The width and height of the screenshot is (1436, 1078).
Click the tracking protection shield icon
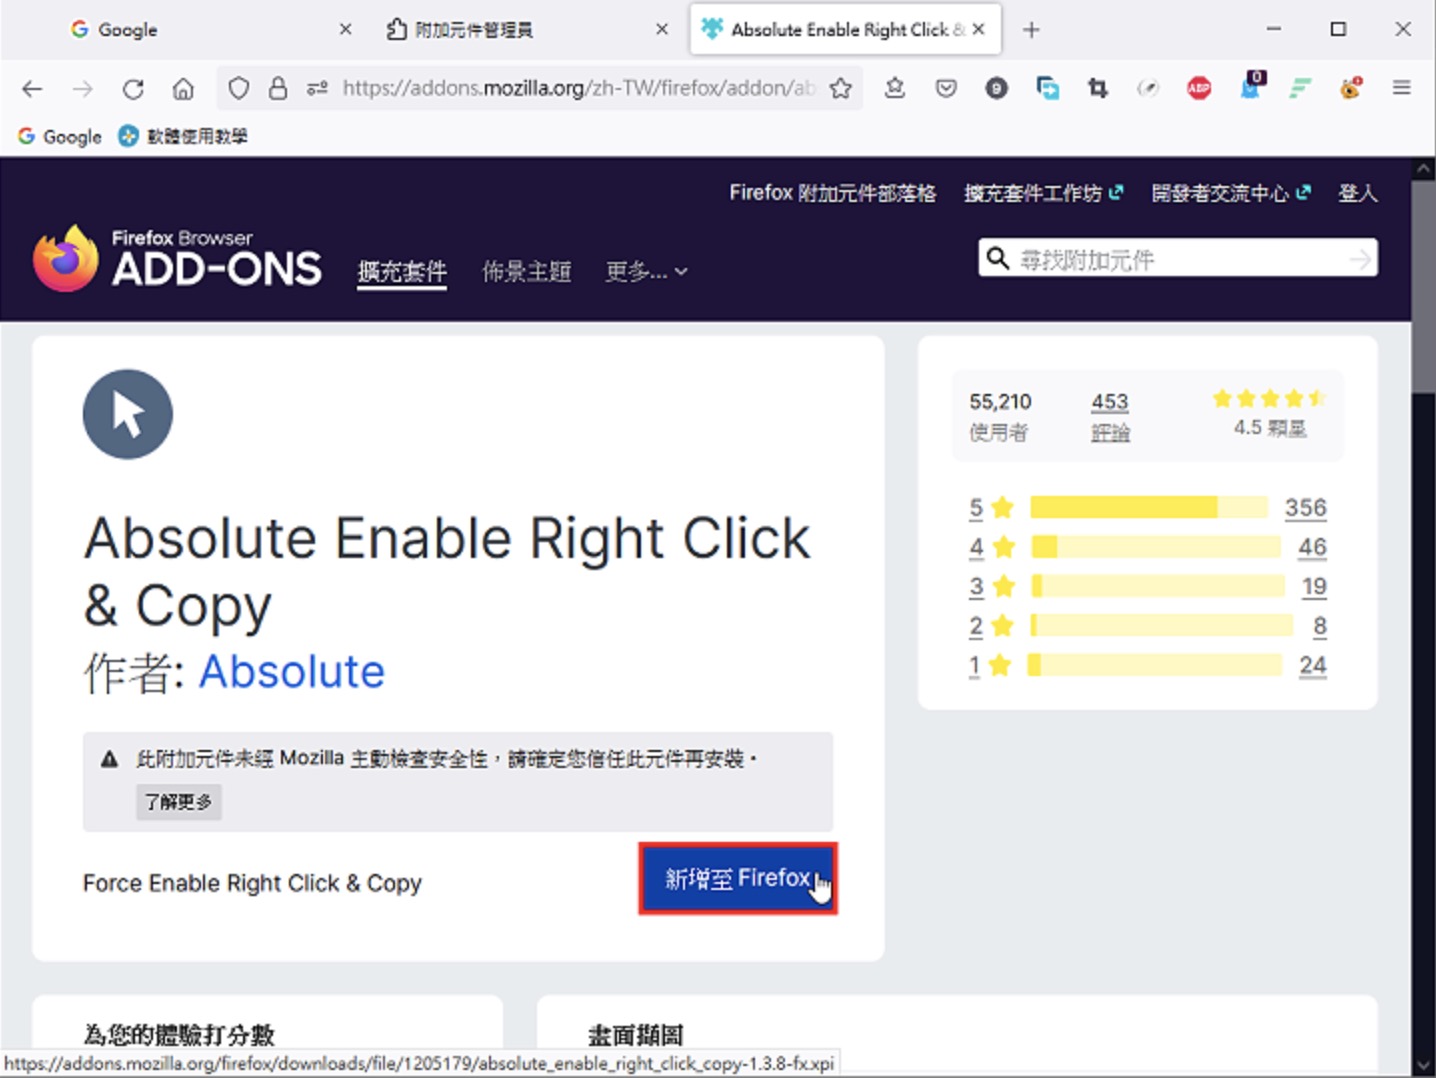[x=238, y=89]
